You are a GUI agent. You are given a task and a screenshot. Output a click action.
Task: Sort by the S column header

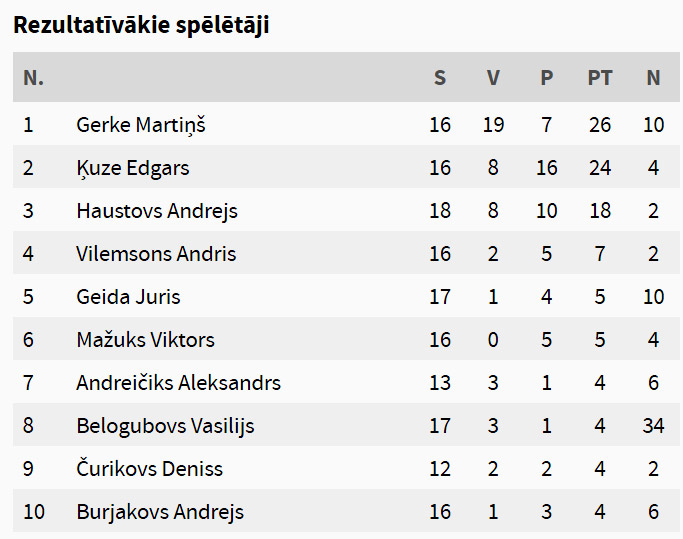(440, 78)
